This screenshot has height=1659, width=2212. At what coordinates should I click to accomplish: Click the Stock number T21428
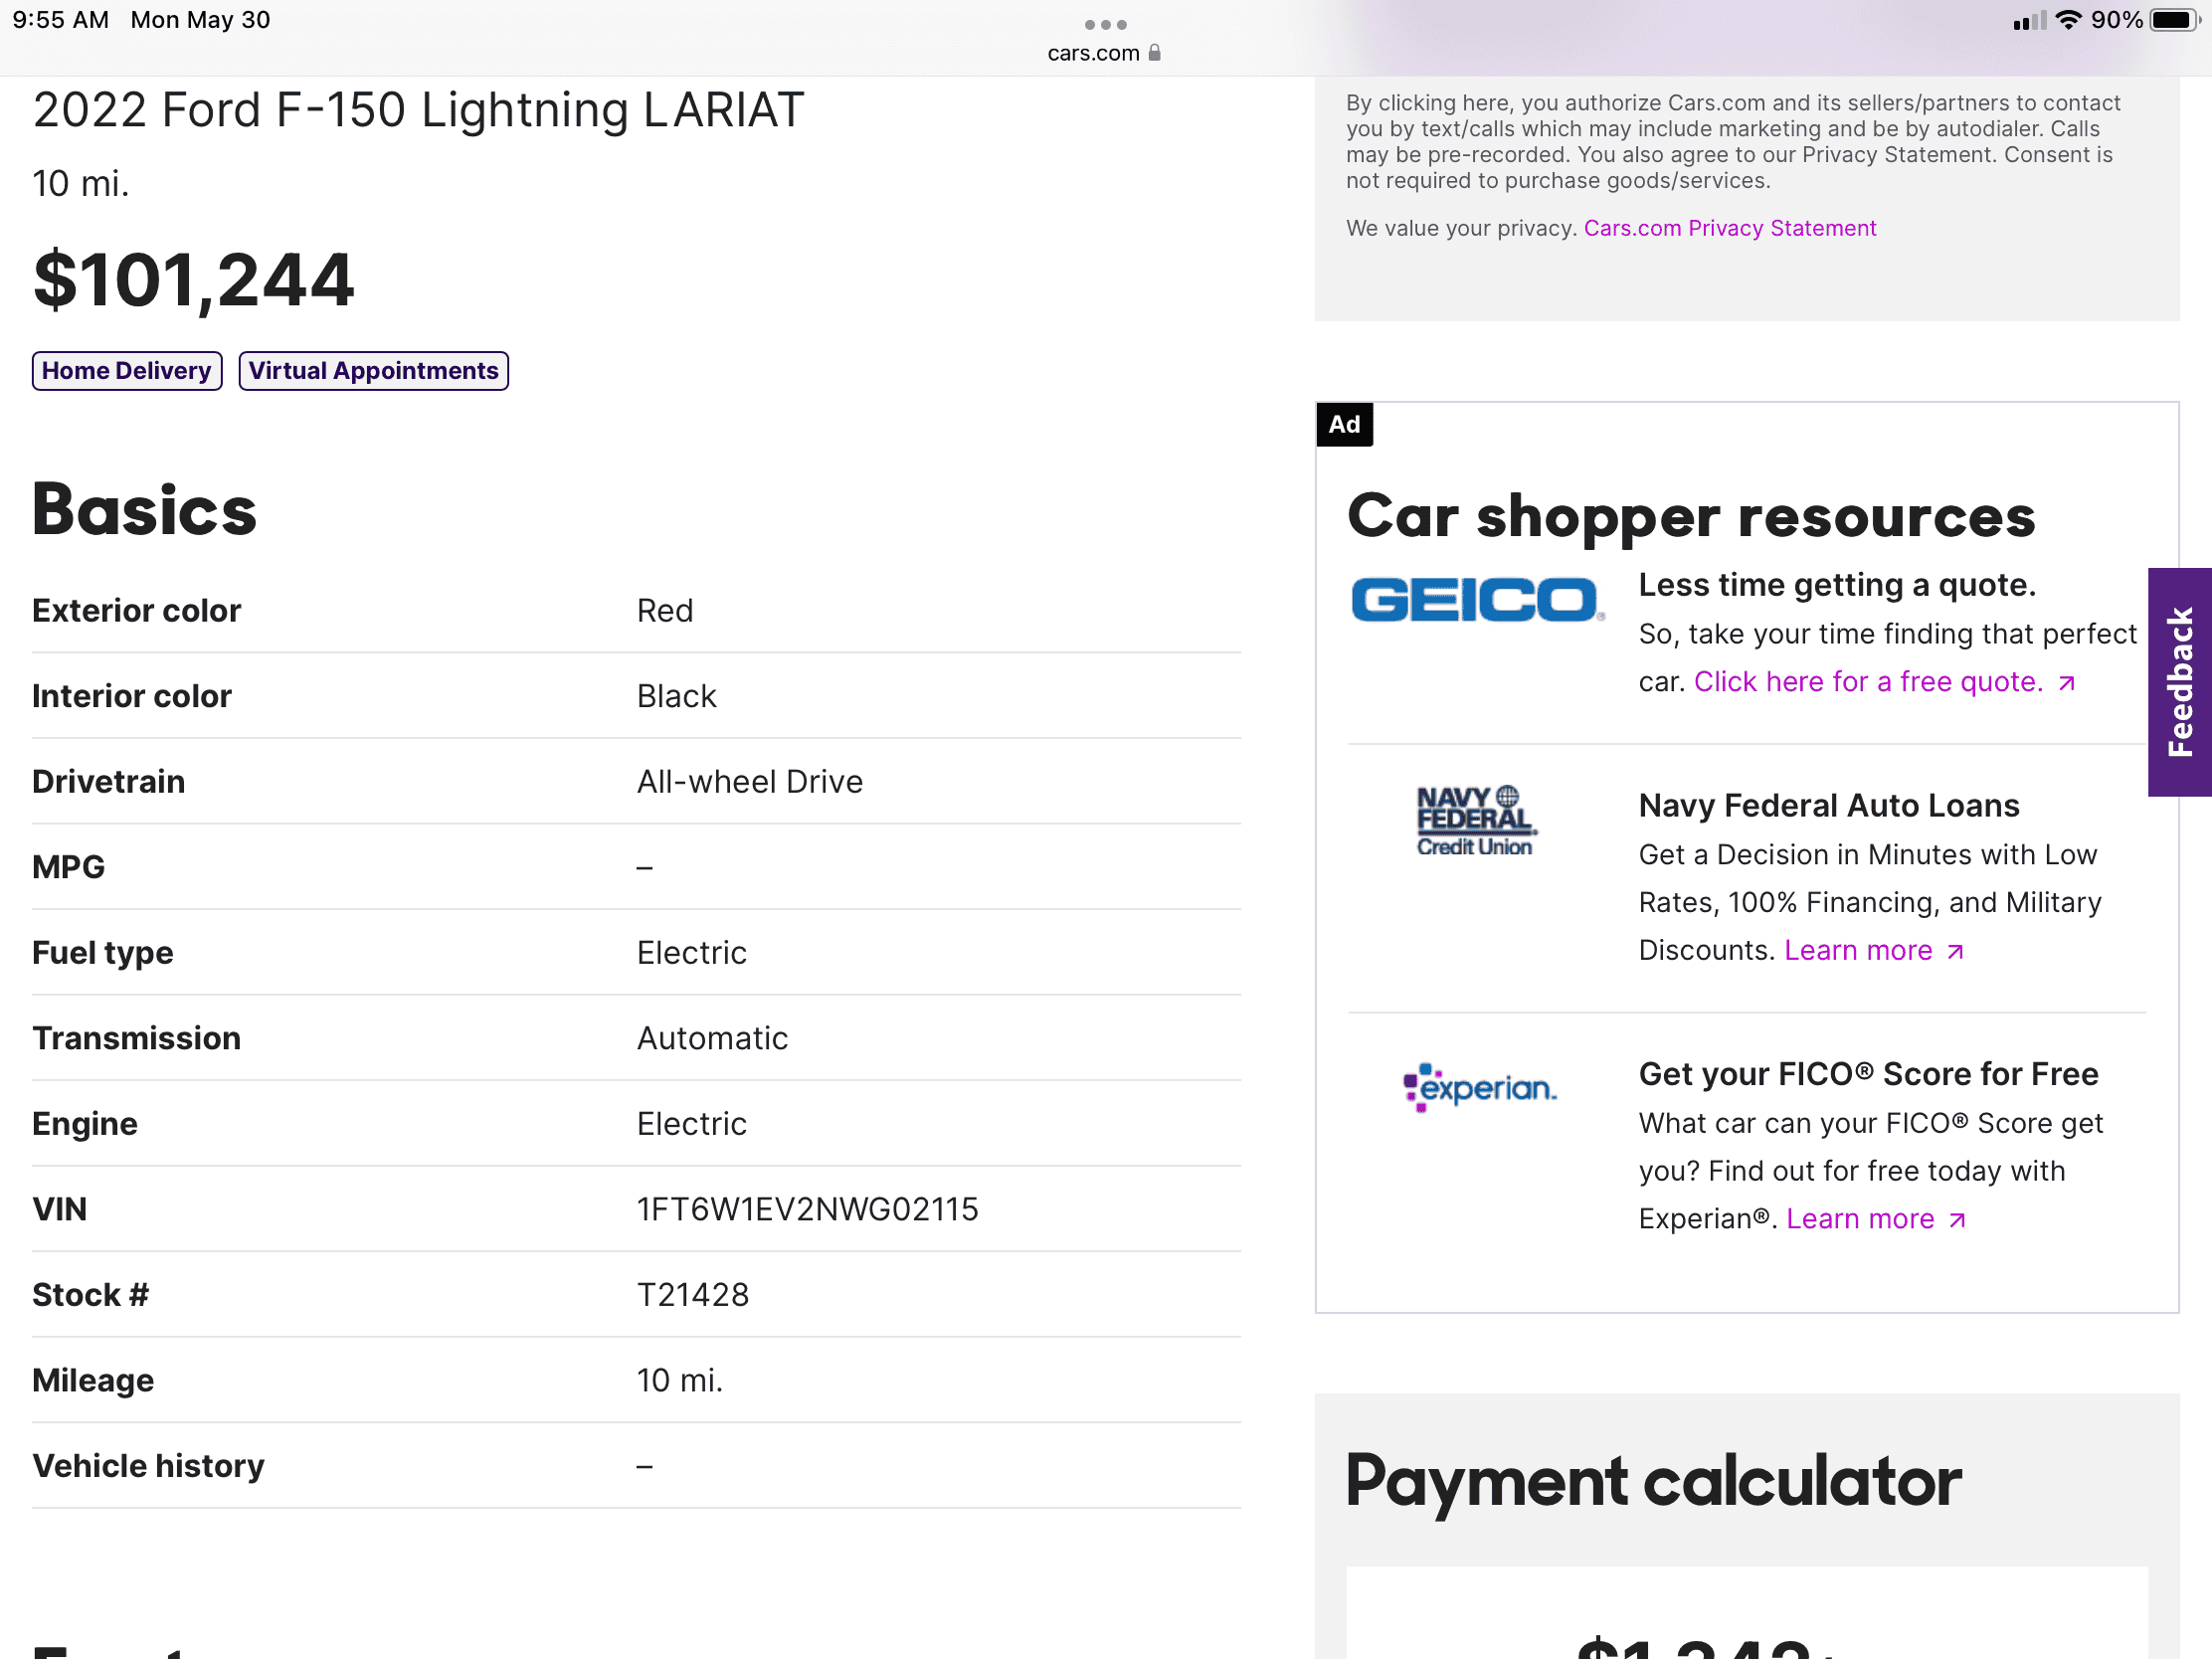click(692, 1295)
